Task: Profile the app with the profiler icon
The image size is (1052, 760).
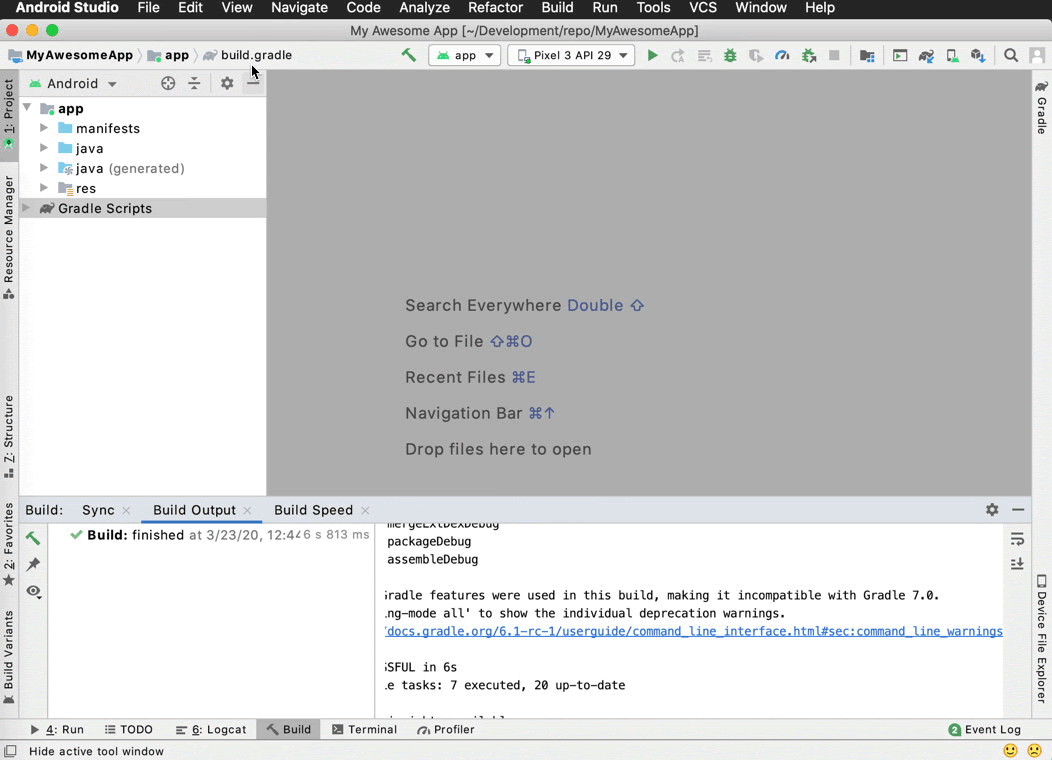Action: 782,56
